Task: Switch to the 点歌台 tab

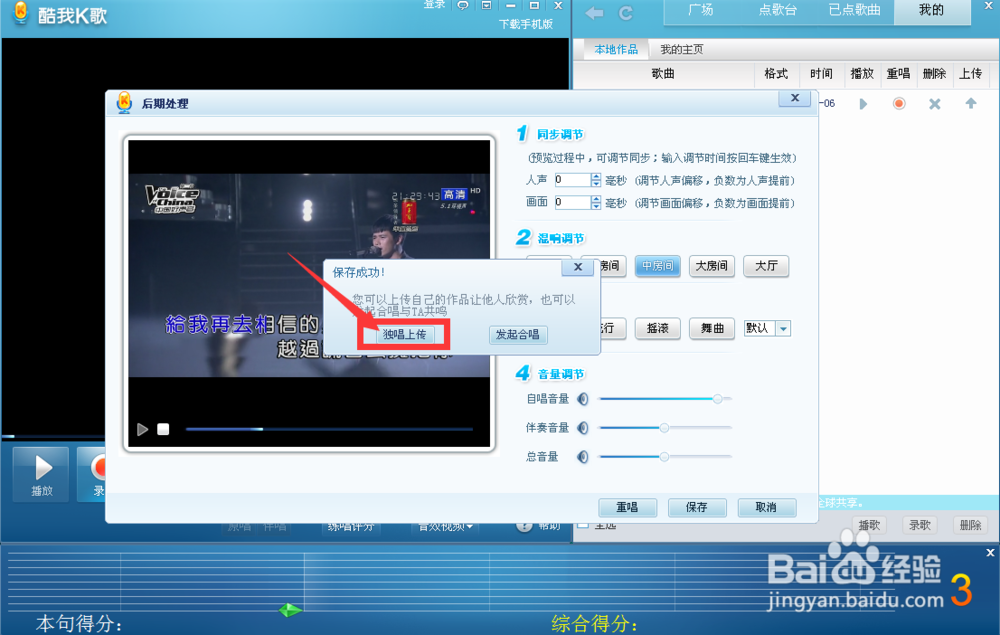Action: [x=777, y=11]
